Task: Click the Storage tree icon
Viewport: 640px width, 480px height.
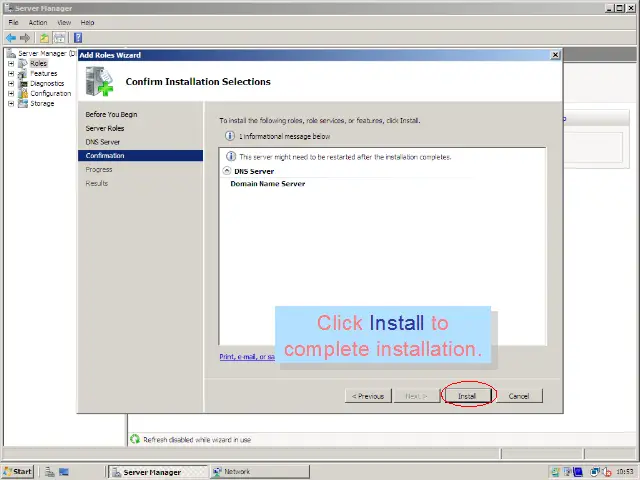Action: click(x=23, y=103)
